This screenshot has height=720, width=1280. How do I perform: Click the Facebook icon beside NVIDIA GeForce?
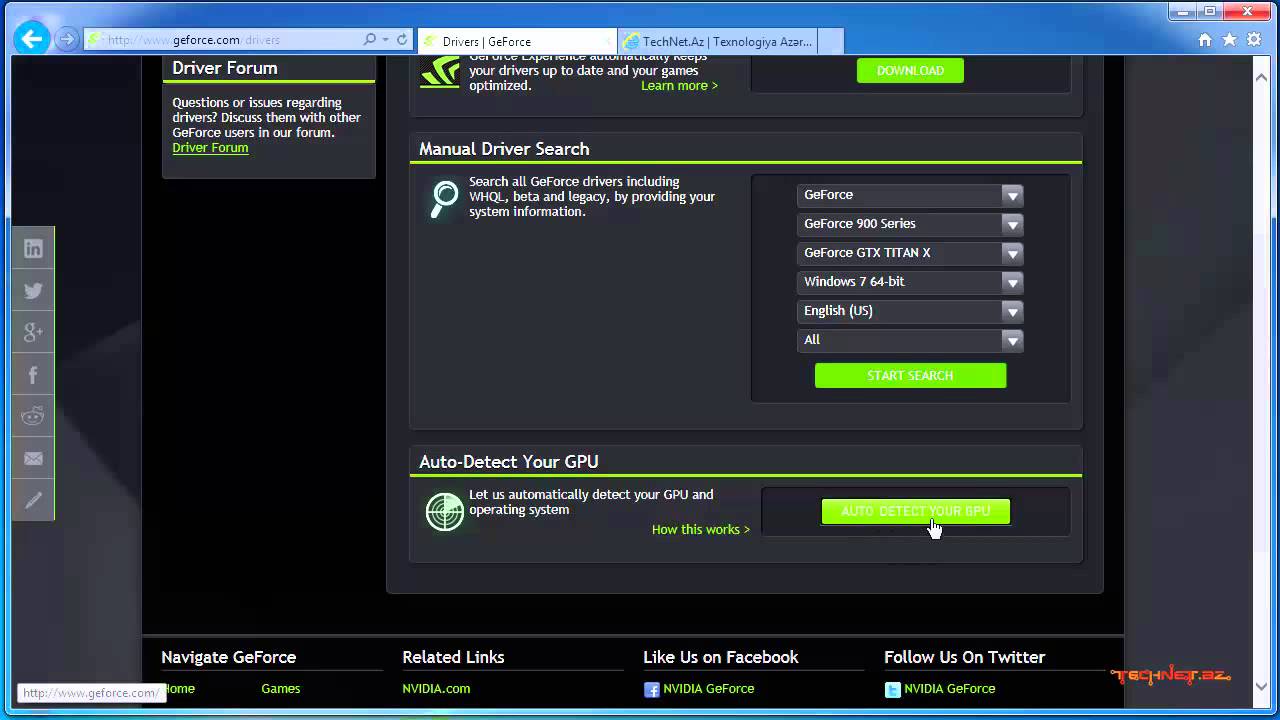(652, 689)
